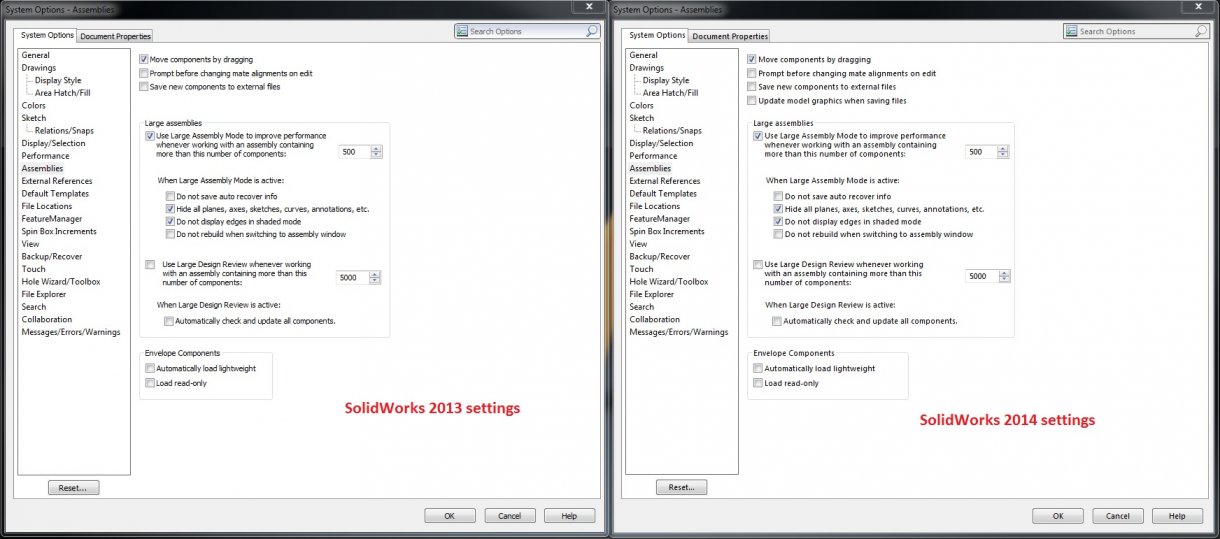Open Display Style under Drawings, left window
The width and height of the screenshot is (1220, 539).
tap(58, 80)
